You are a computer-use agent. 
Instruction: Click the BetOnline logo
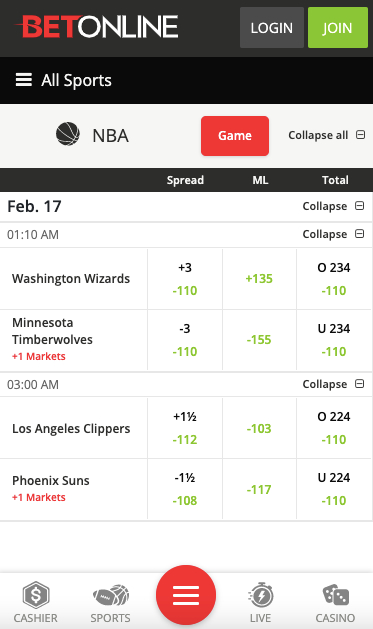[x=97, y=26]
